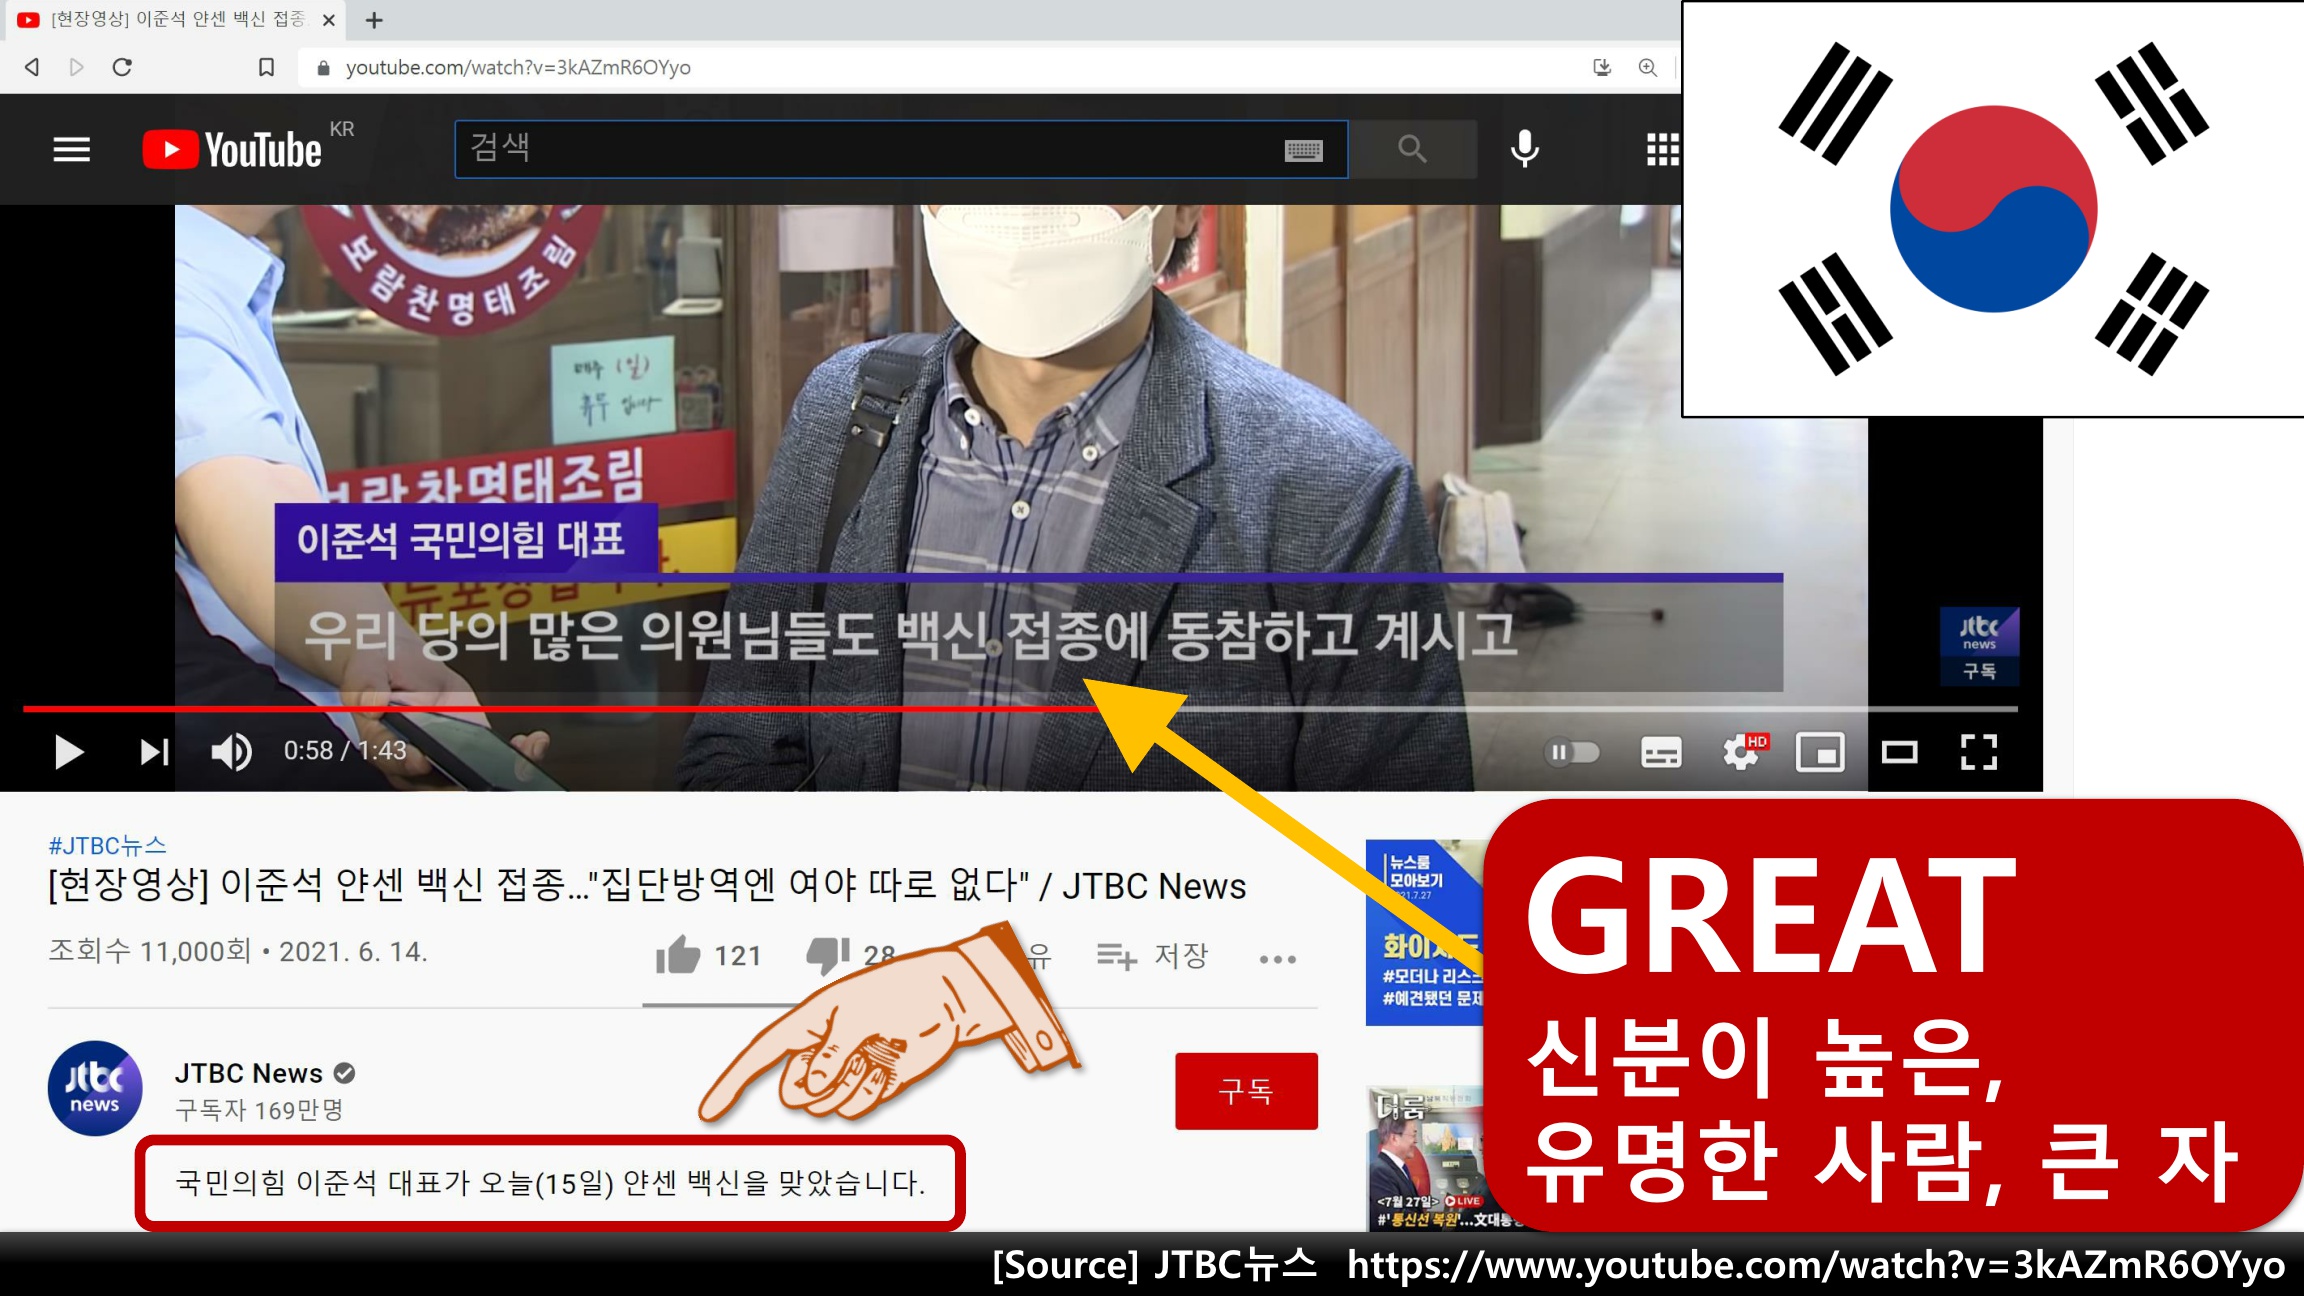The height and width of the screenshot is (1296, 2304).
Task: Start voice search with the microphone
Action: 1524,149
